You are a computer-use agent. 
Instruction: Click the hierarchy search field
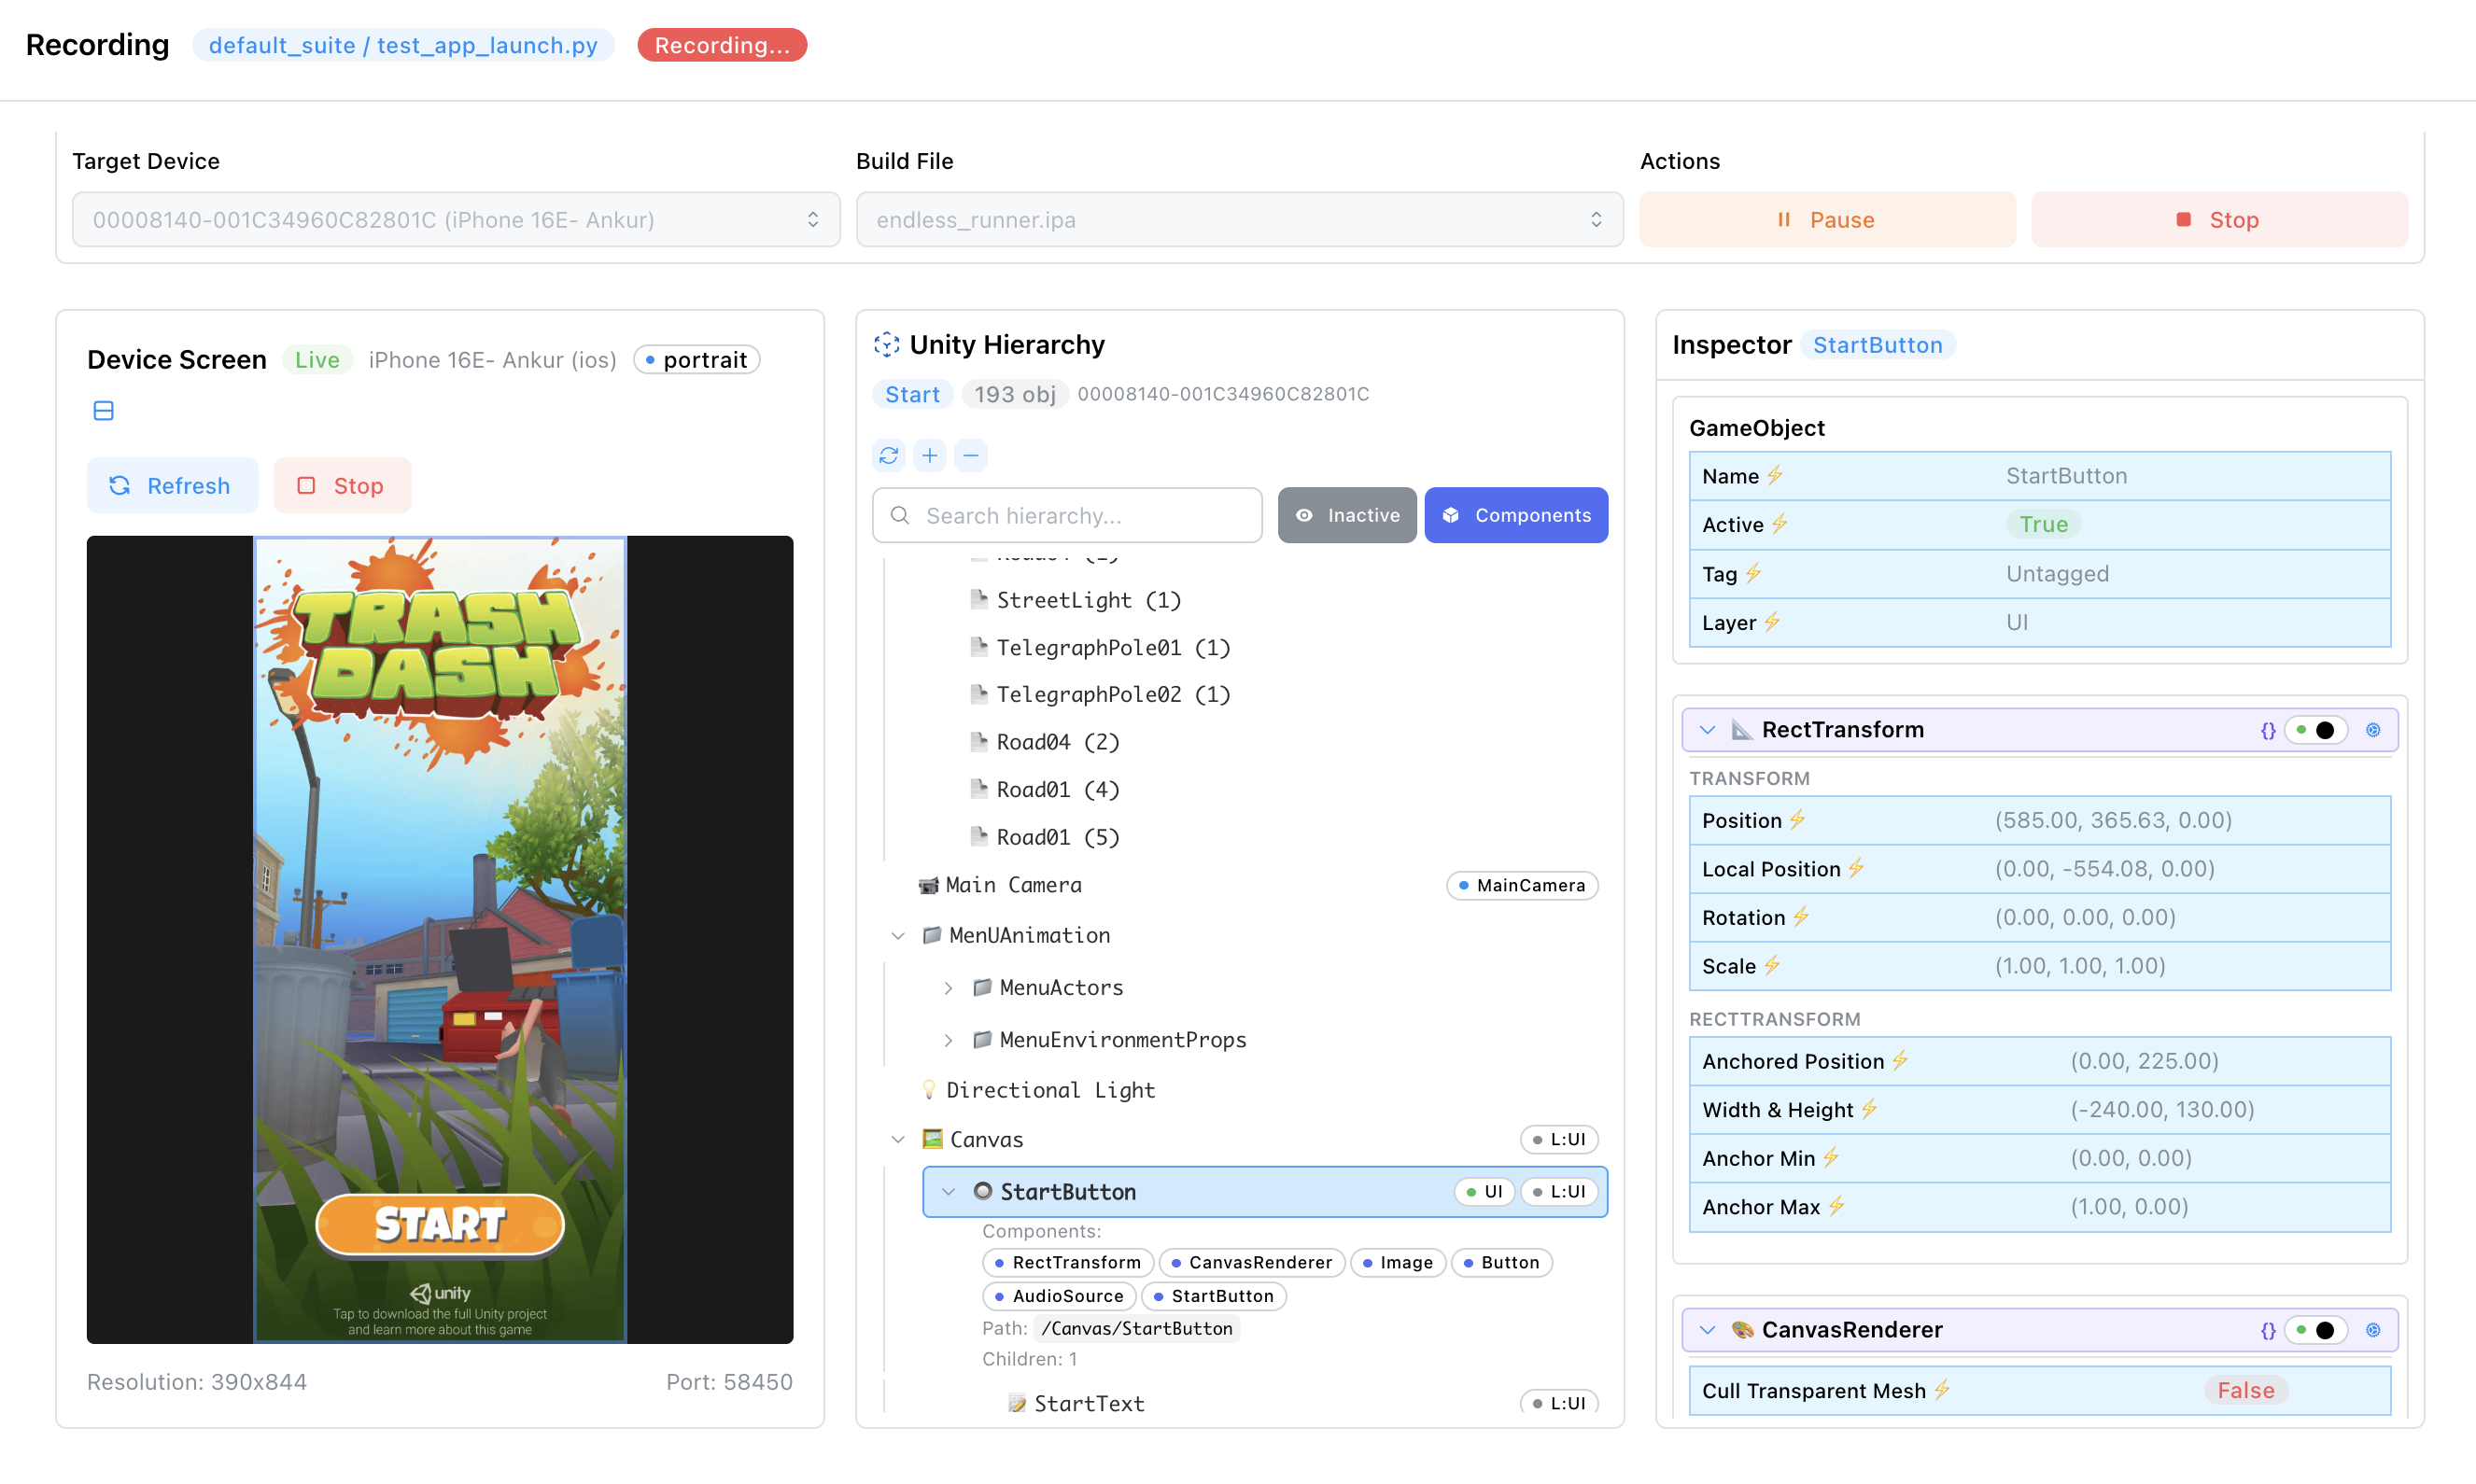1066,515
